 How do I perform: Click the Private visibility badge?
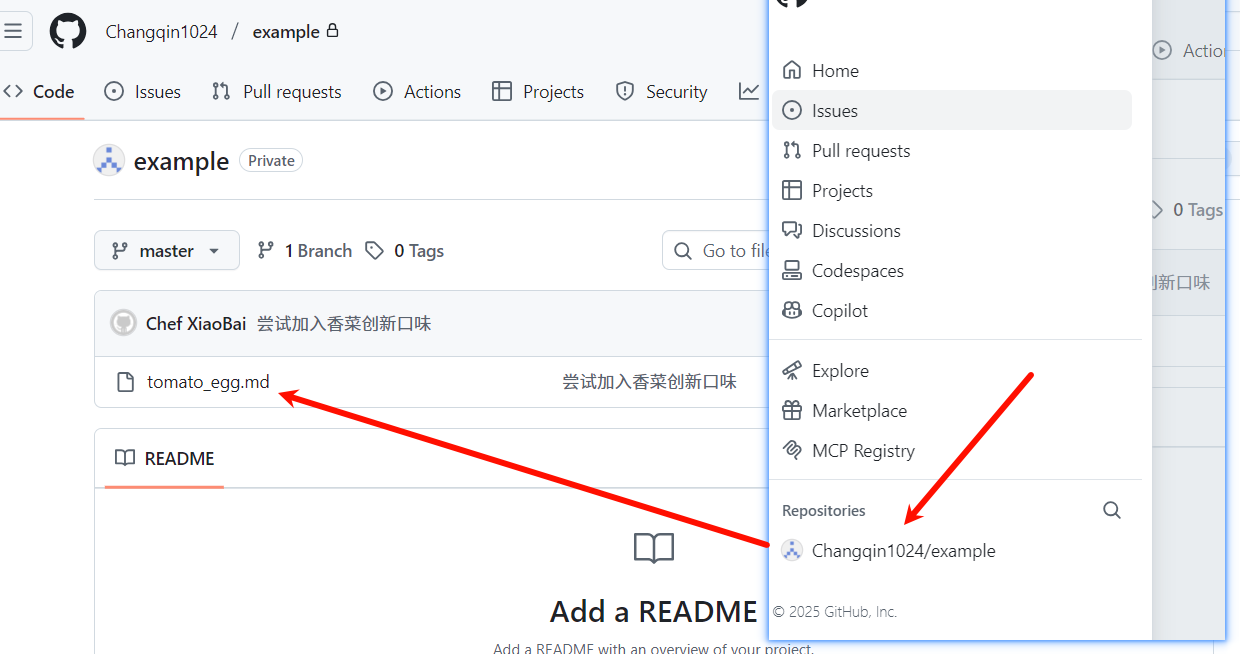coord(271,161)
